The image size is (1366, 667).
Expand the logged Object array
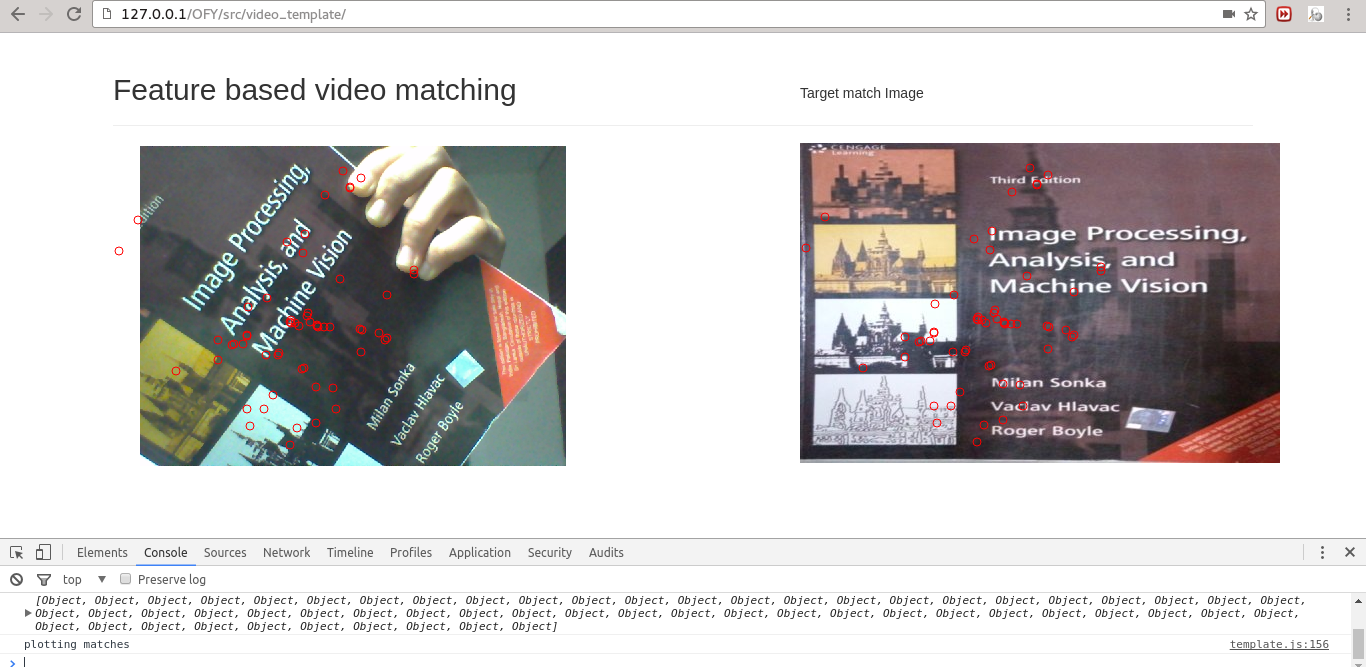(28, 612)
